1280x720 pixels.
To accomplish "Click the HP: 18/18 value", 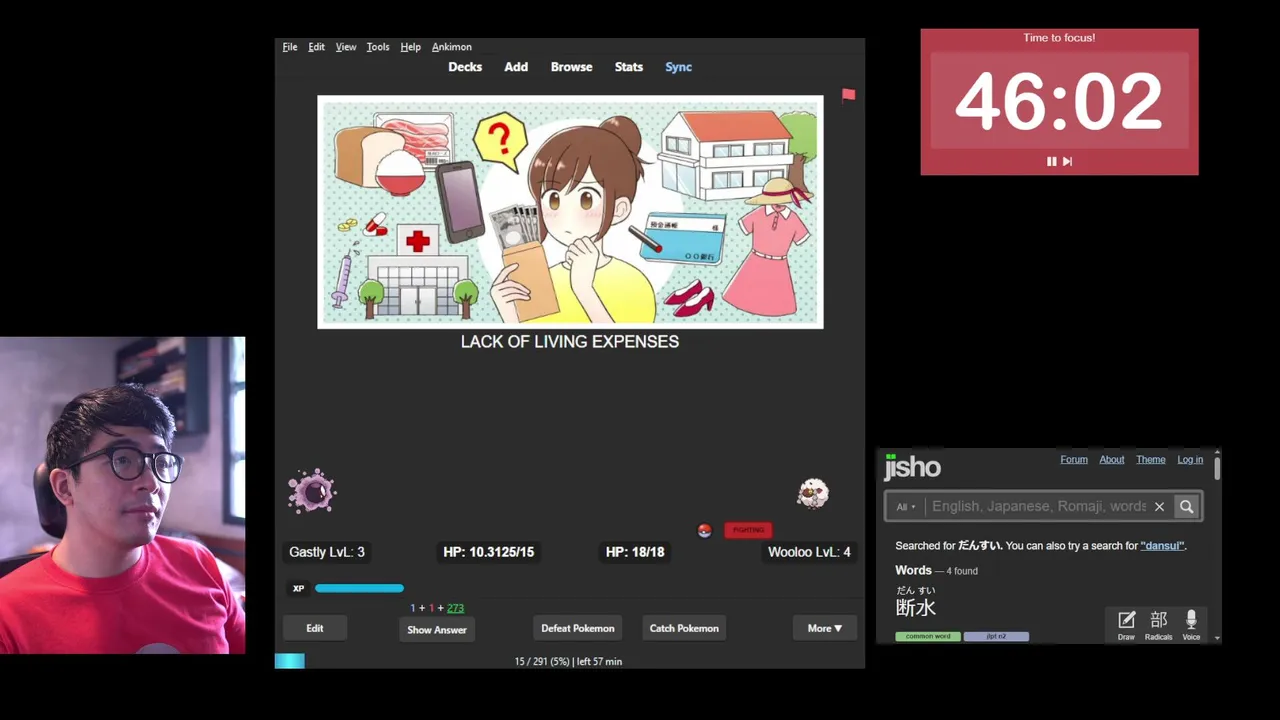I will pos(635,552).
